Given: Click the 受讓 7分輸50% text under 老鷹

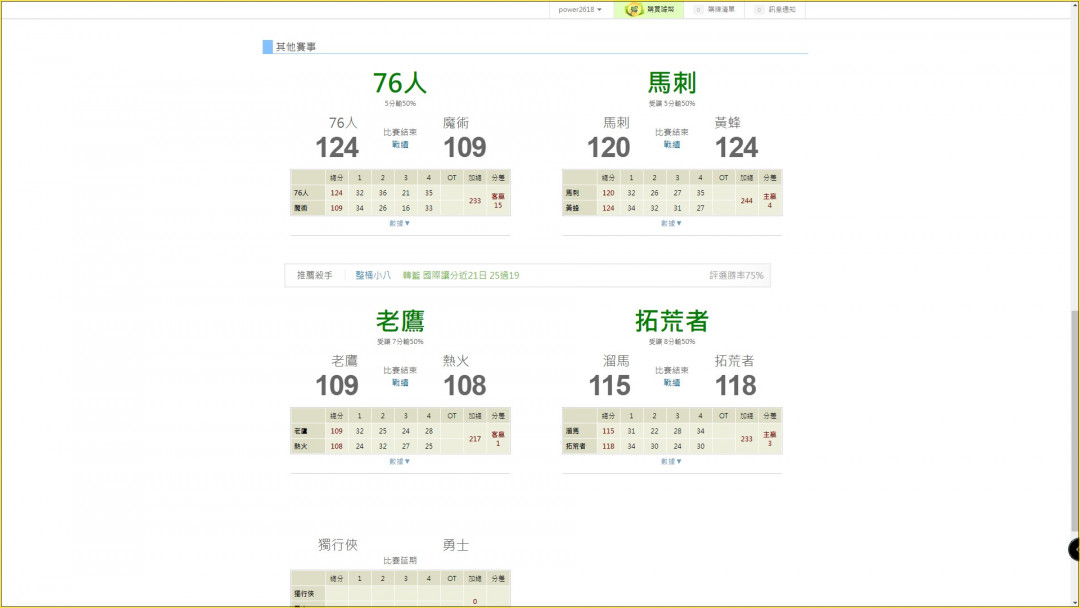Looking at the screenshot, I should click(400, 342).
